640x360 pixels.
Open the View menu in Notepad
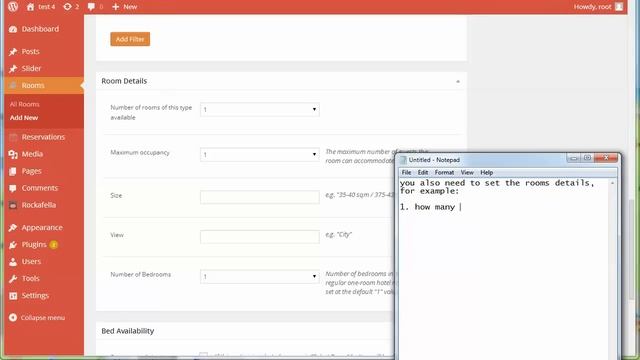click(467, 173)
